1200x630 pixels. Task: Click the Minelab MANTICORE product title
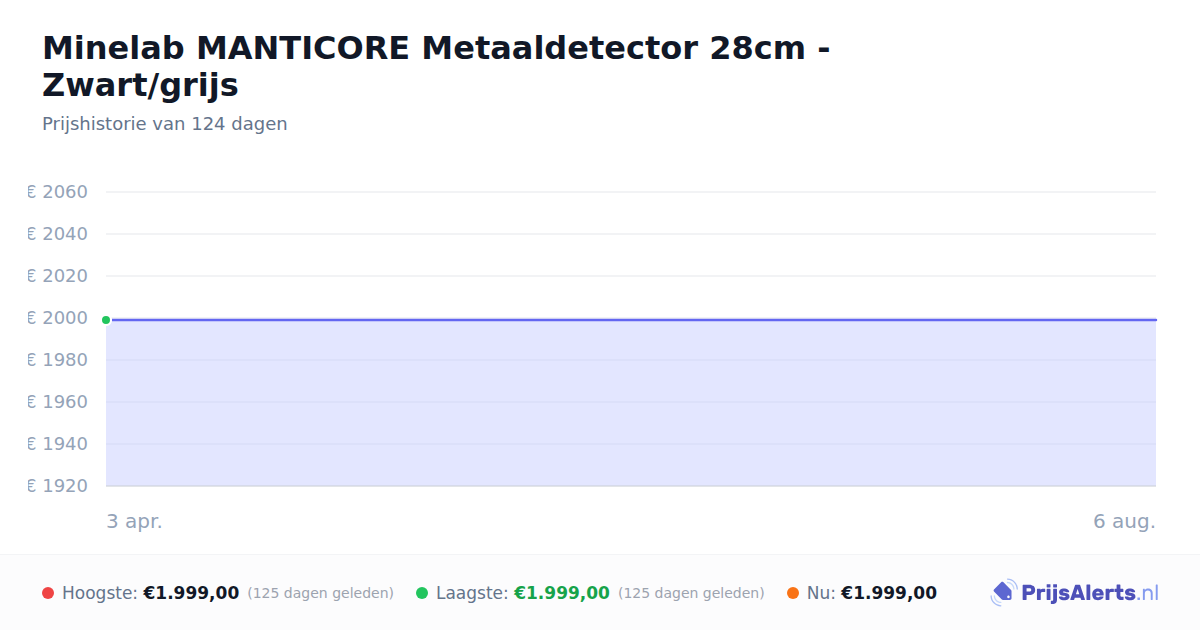pyautogui.click(x=436, y=66)
